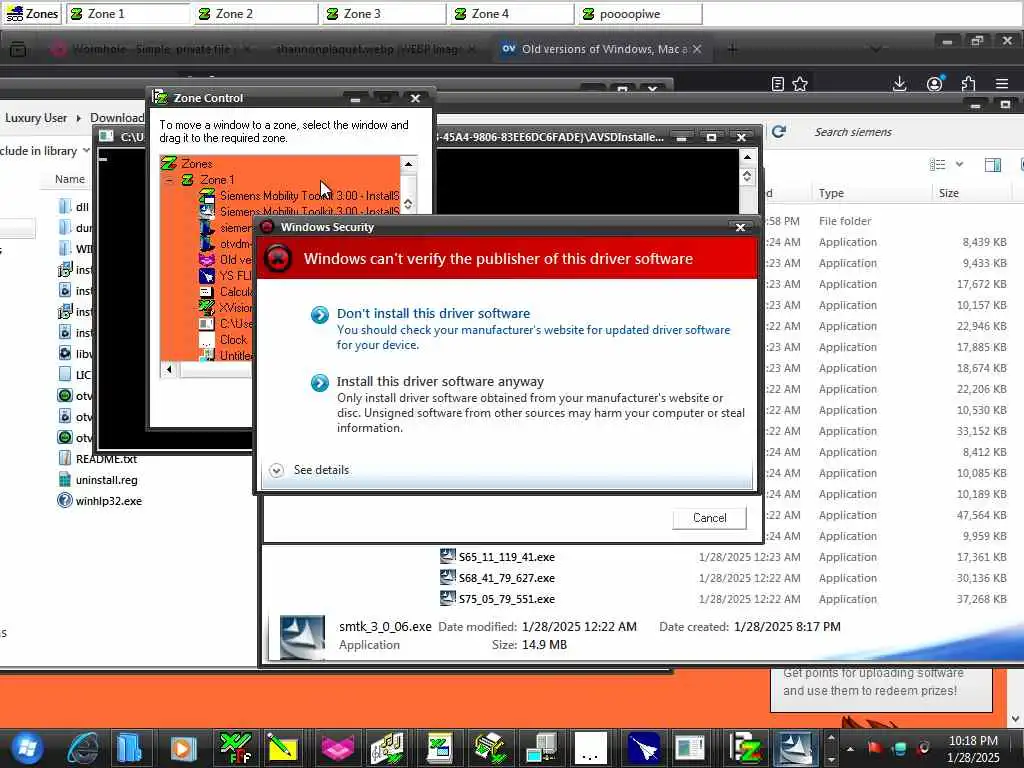Switch to Zone 4 tab

point(512,14)
